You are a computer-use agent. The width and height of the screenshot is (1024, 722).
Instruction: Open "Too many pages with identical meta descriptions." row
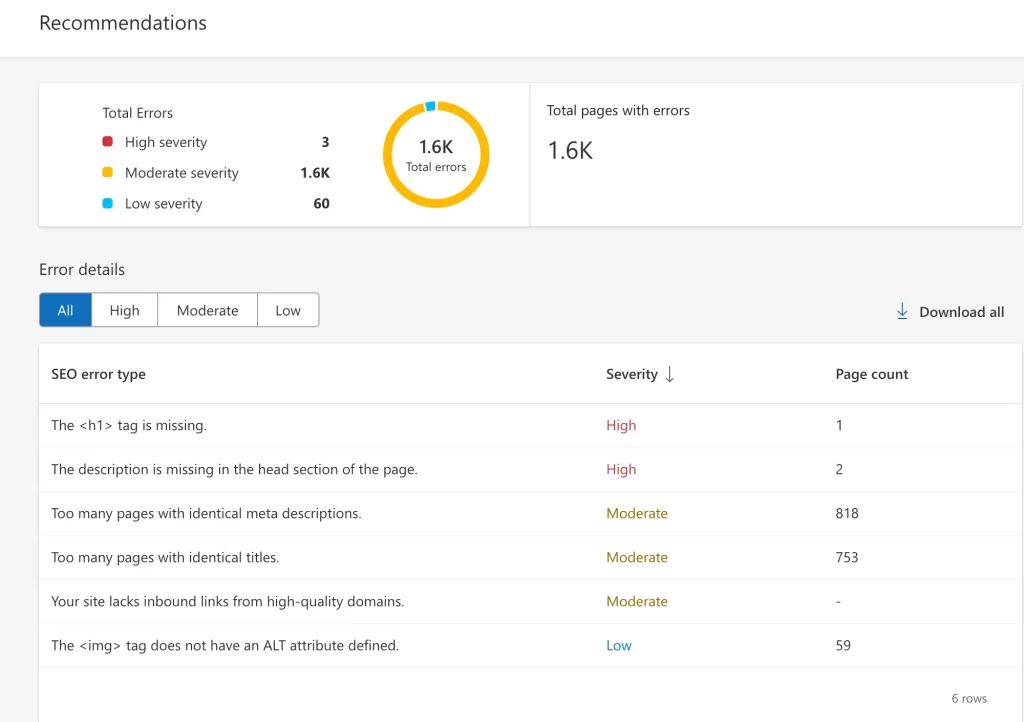(x=530, y=513)
